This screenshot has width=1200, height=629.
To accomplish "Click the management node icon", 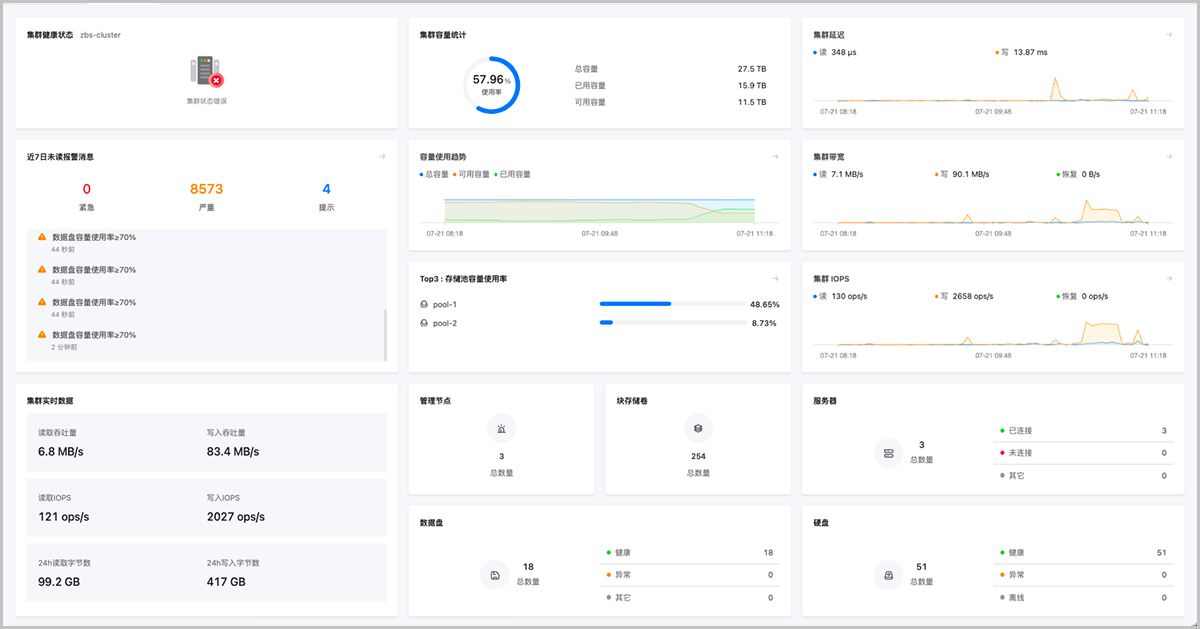I will [x=501, y=428].
